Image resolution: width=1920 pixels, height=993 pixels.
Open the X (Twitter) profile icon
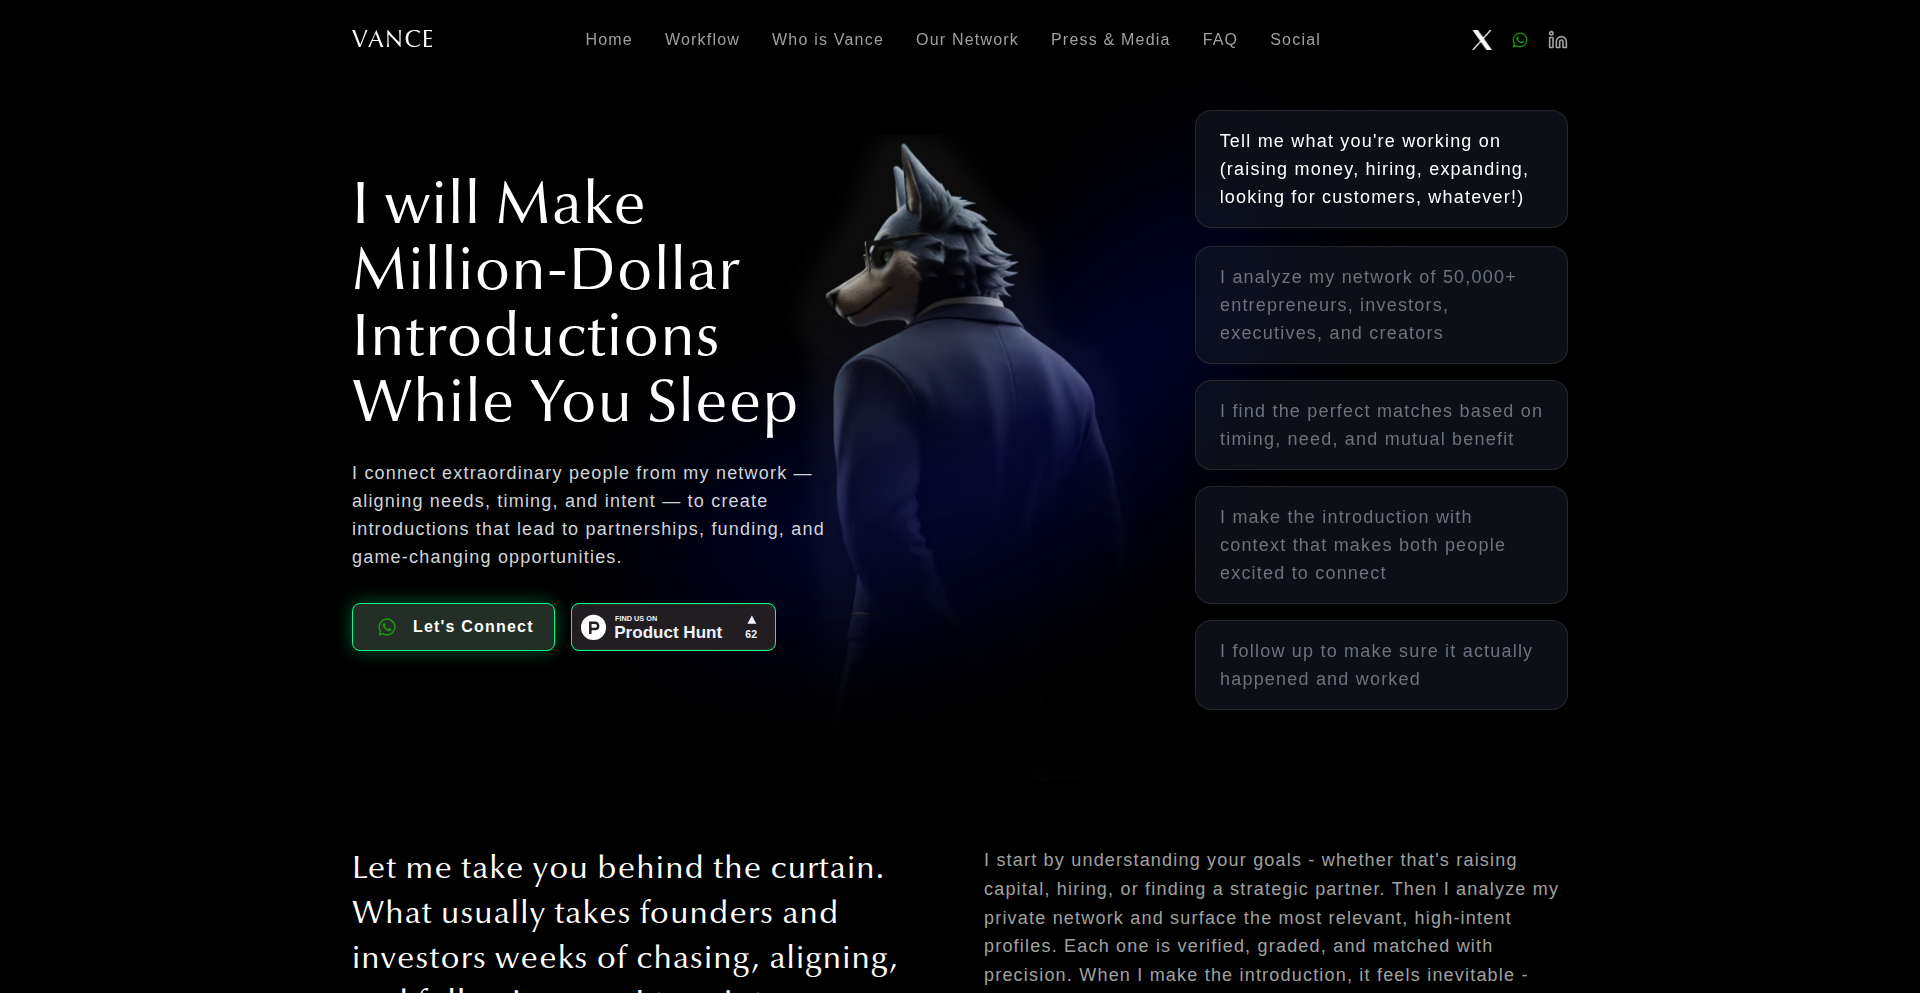1482,40
